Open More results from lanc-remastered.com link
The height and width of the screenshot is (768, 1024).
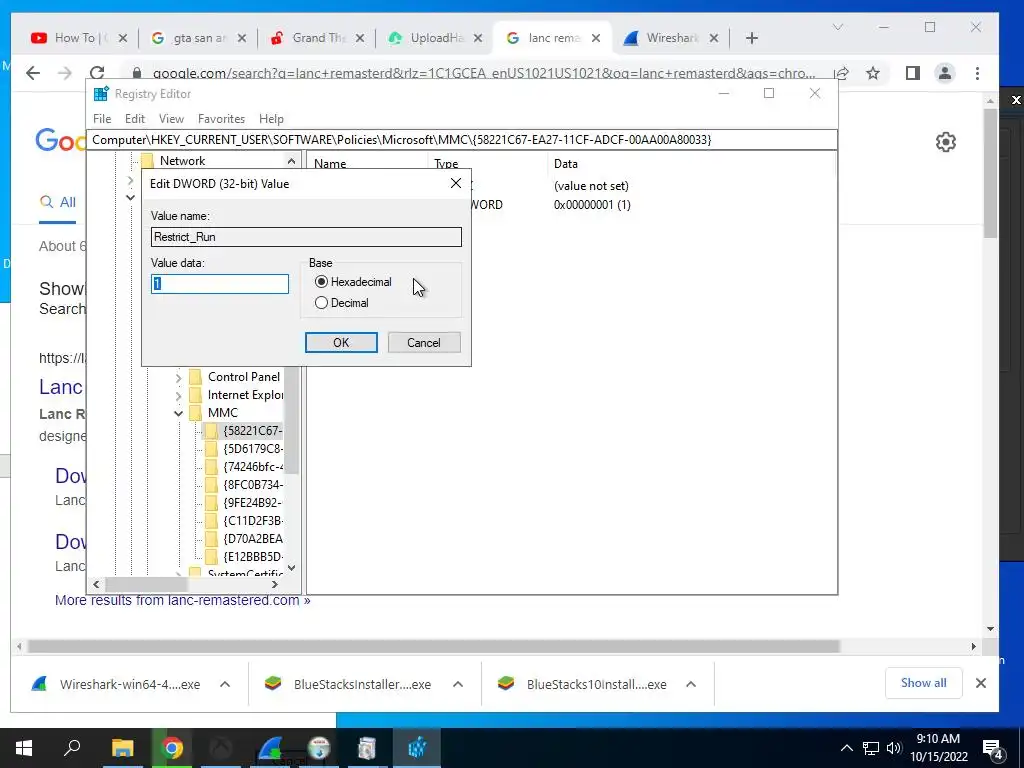[x=183, y=600]
